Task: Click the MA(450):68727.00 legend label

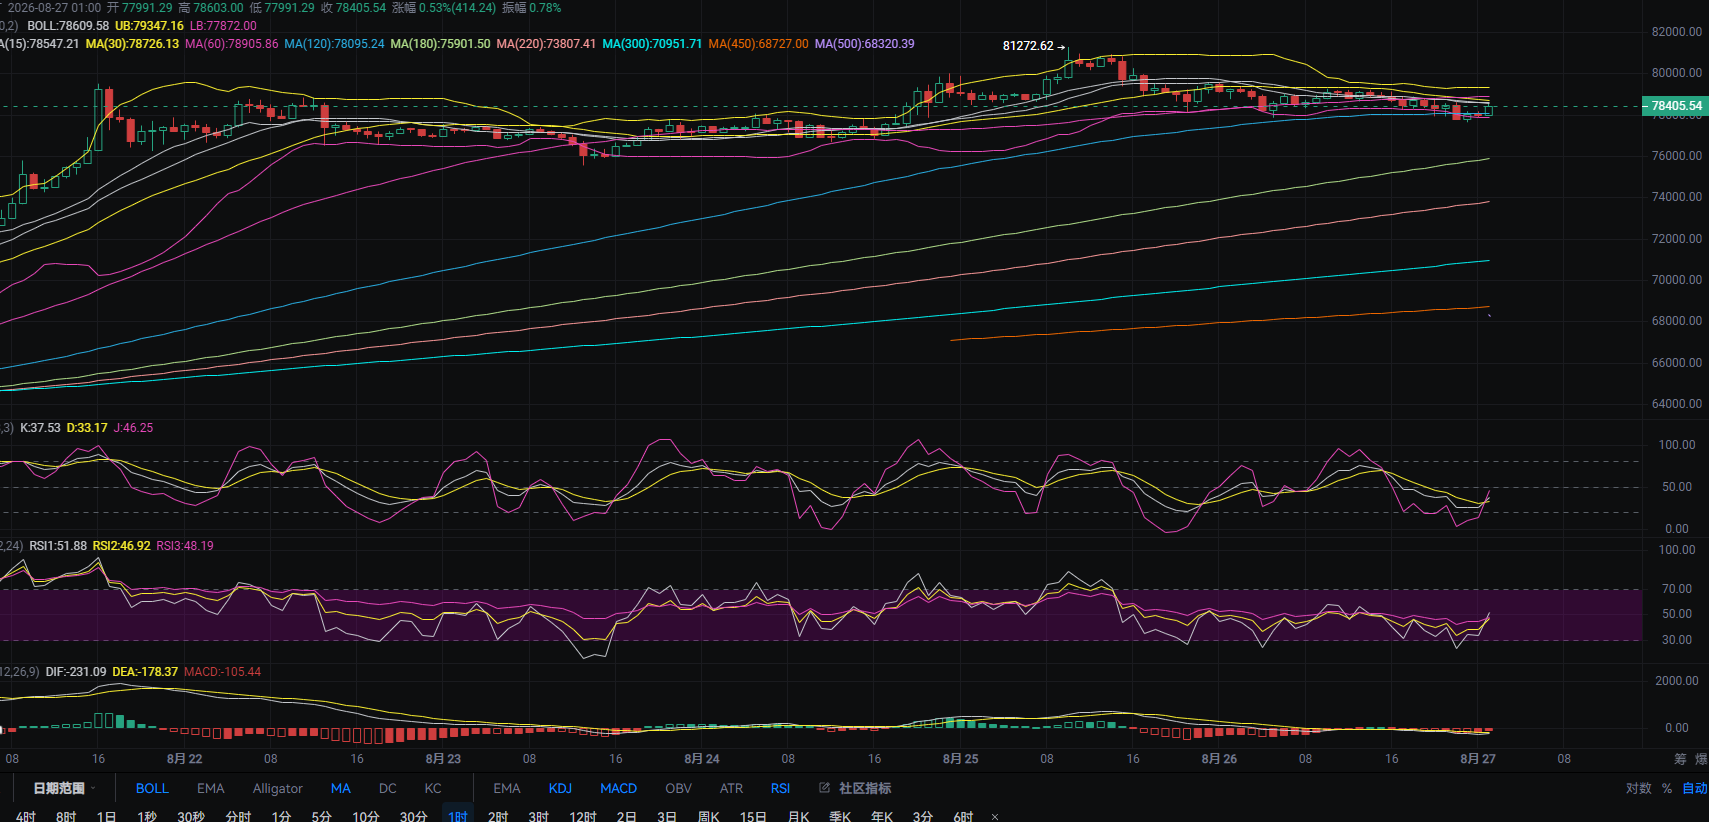Action: pyautogui.click(x=758, y=44)
